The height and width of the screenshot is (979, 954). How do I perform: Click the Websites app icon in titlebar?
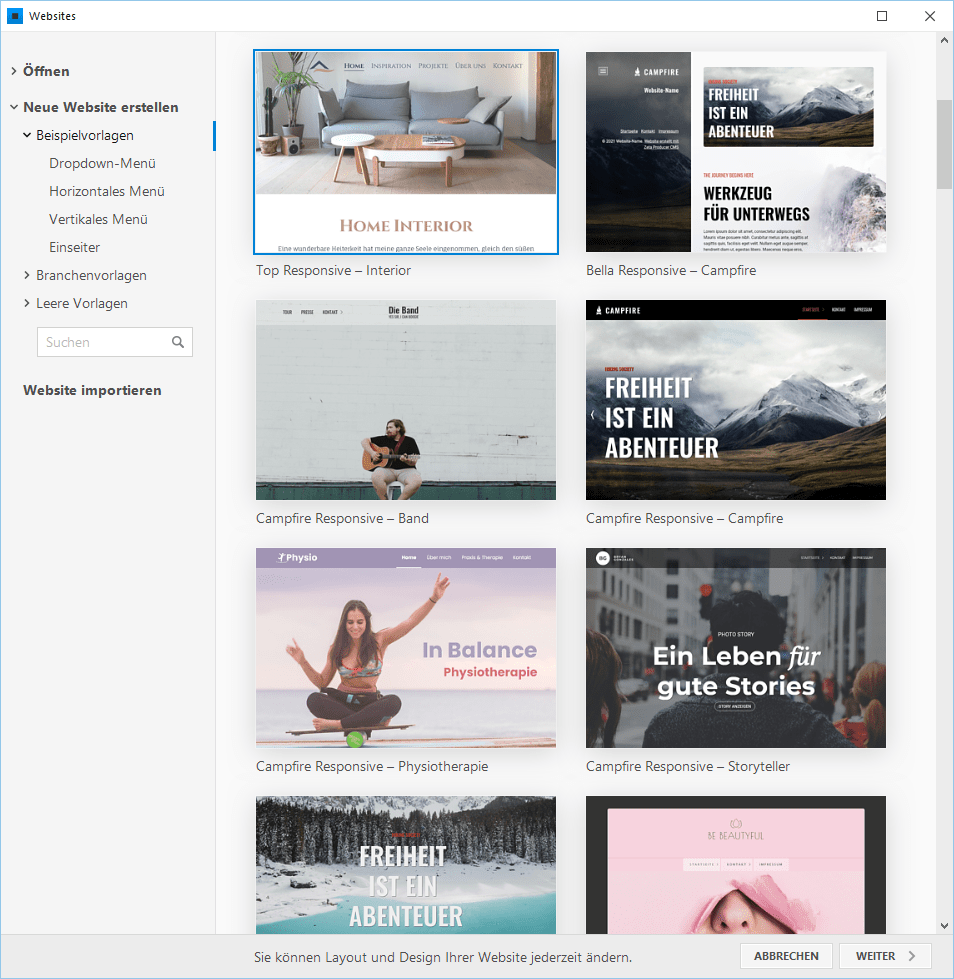coord(14,15)
